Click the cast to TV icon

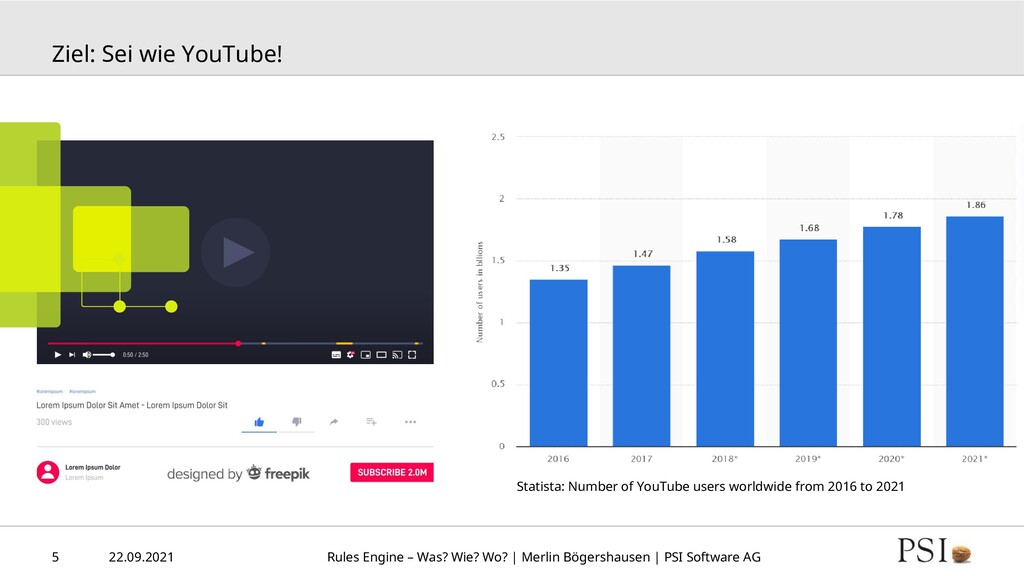click(397, 355)
